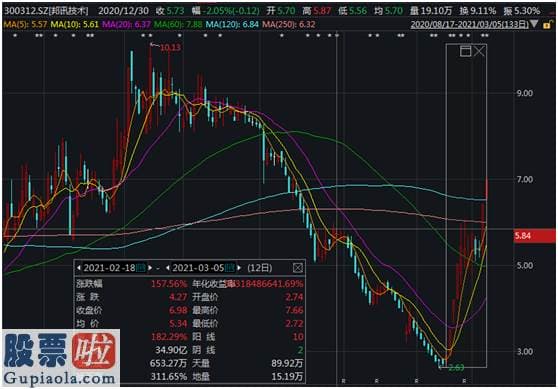Click the 阳线 count 10
This screenshot has height=389, width=558.
point(298,337)
